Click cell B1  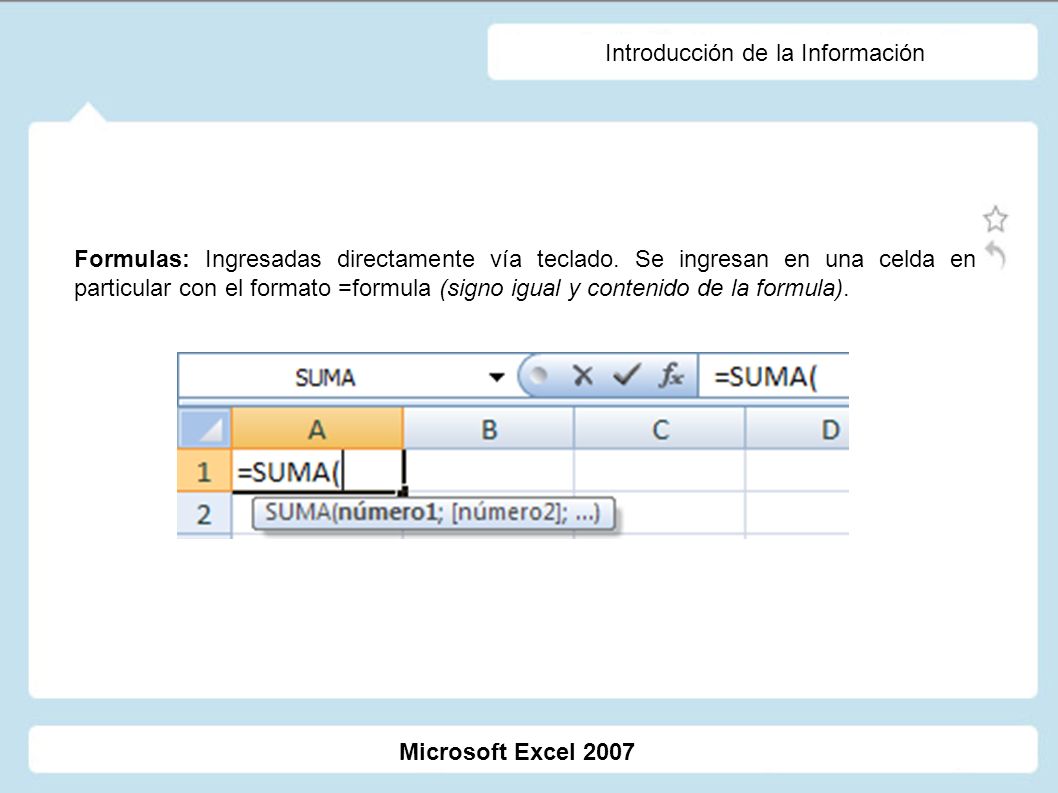(489, 470)
